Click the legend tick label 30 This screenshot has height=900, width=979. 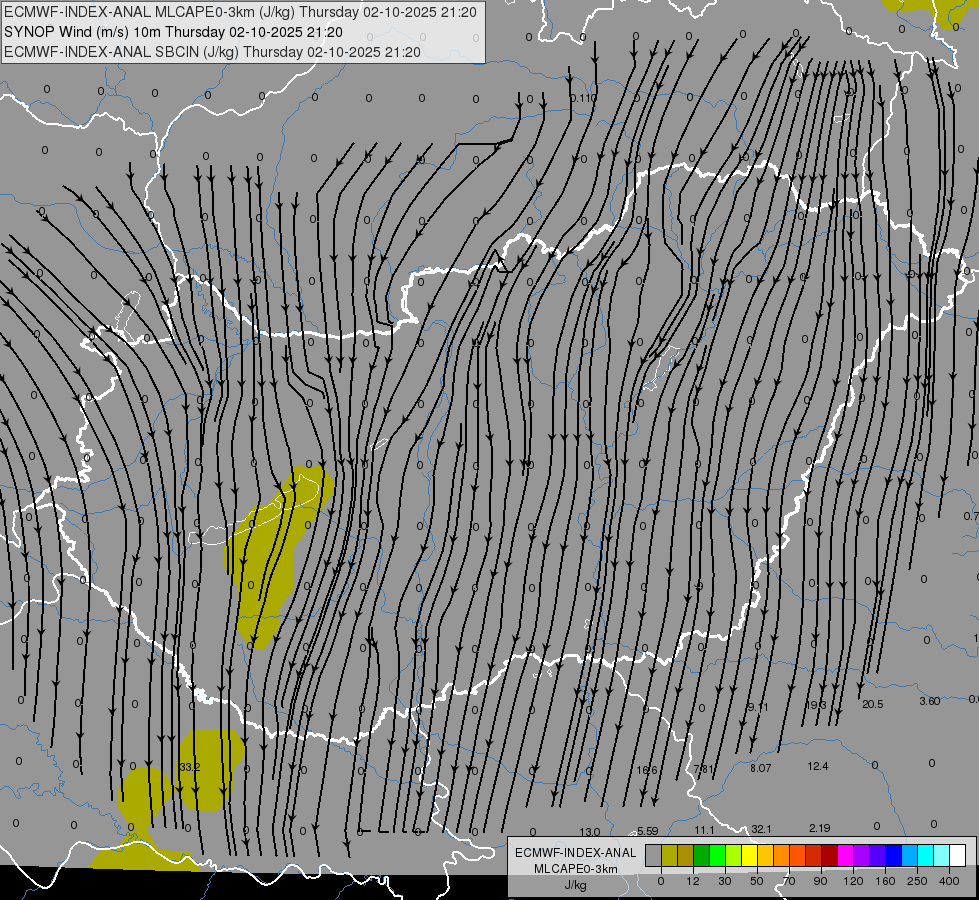coord(725,881)
